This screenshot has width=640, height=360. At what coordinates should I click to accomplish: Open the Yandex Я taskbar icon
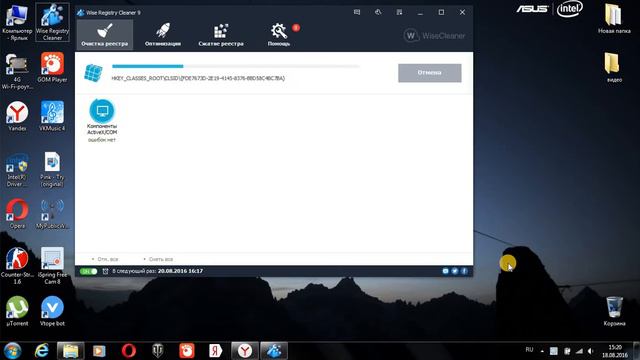(216, 351)
